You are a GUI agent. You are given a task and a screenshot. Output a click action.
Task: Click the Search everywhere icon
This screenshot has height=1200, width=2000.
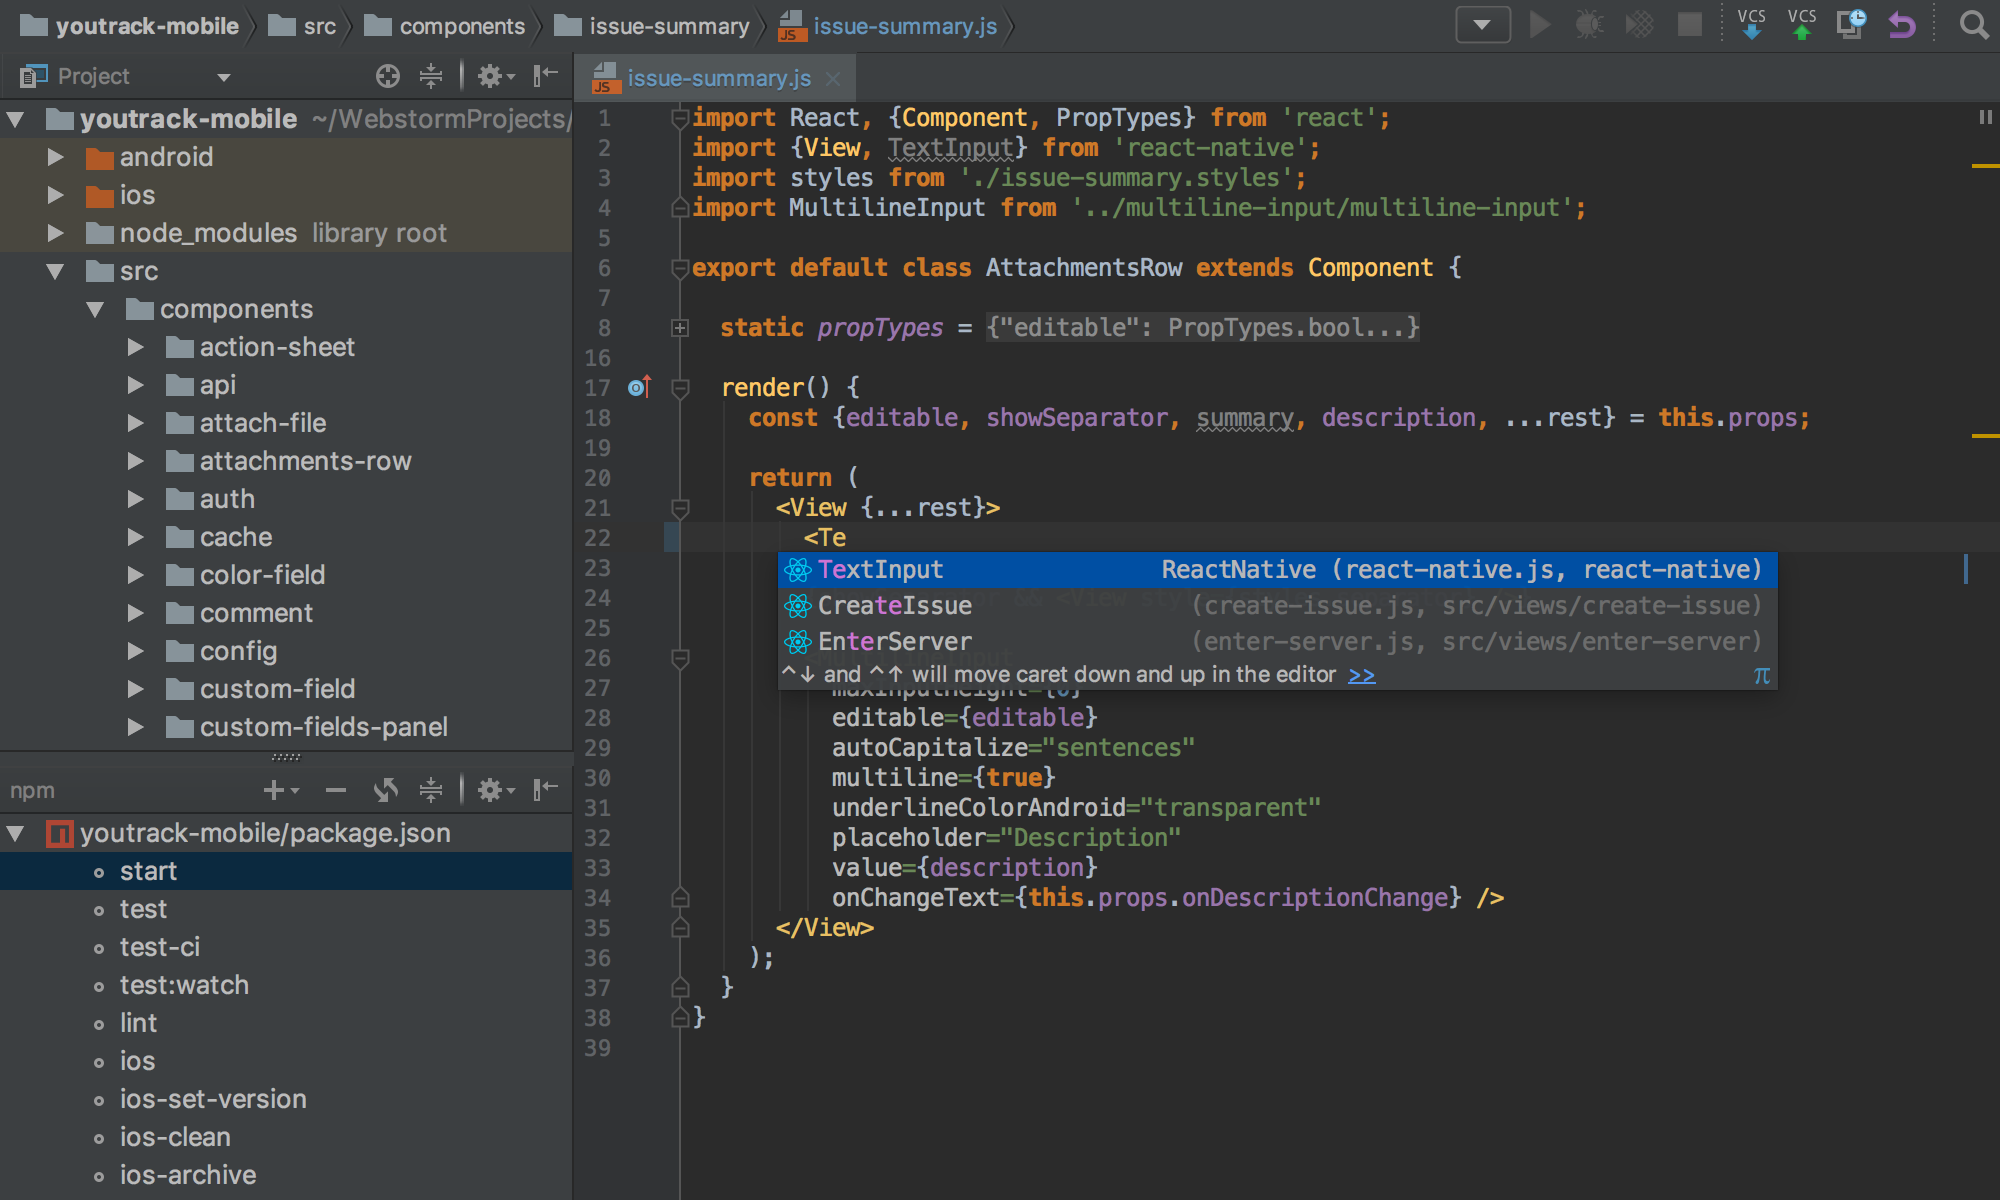click(x=1976, y=24)
